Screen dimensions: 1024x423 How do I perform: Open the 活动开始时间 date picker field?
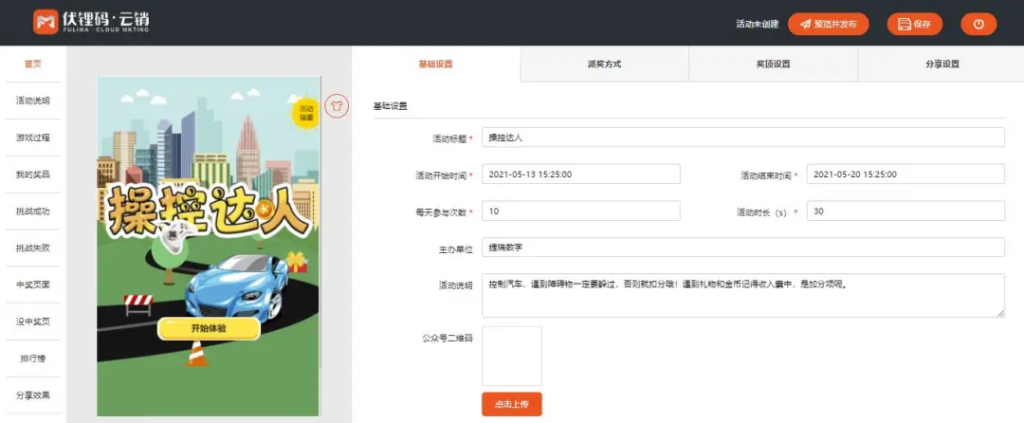580,174
